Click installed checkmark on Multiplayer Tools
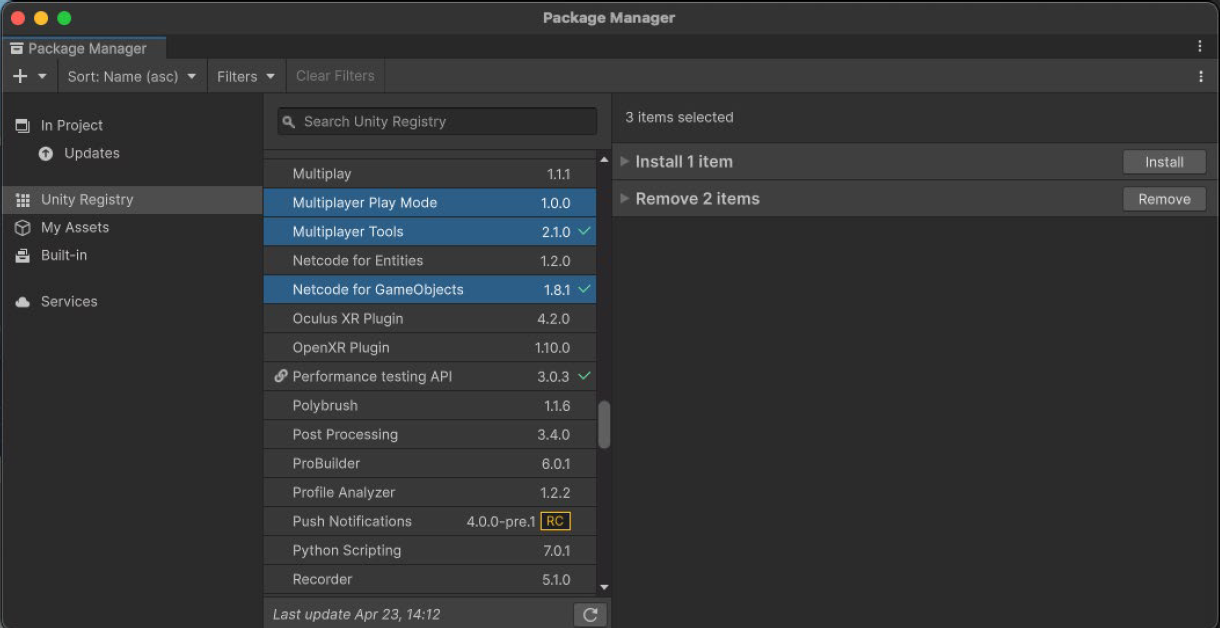This screenshot has width=1223, height=628. pos(585,231)
